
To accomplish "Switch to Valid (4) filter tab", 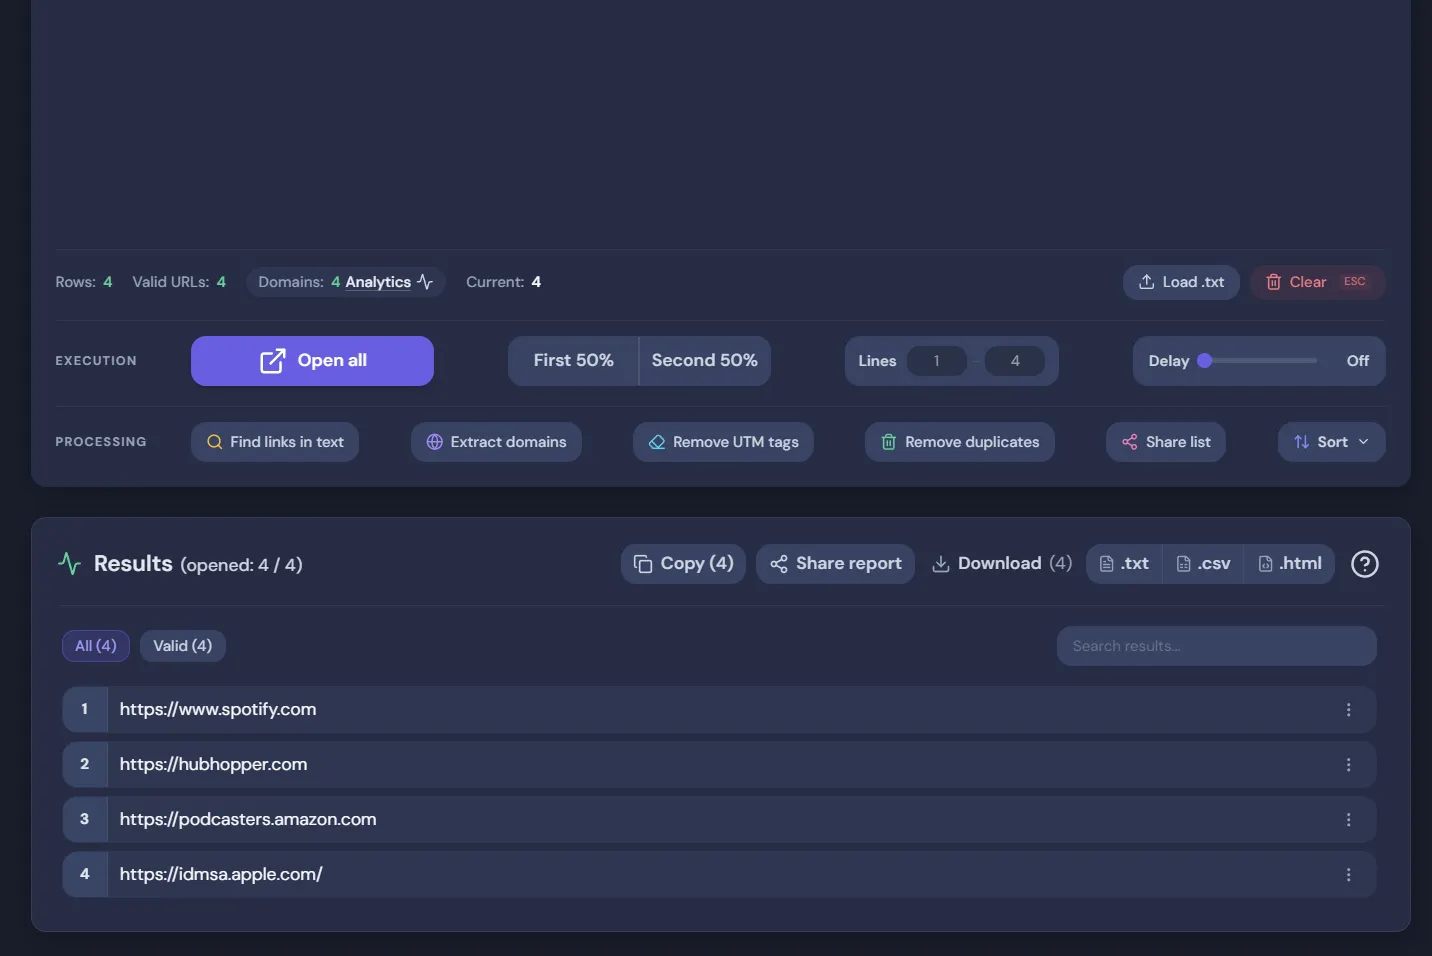I will pos(183,646).
